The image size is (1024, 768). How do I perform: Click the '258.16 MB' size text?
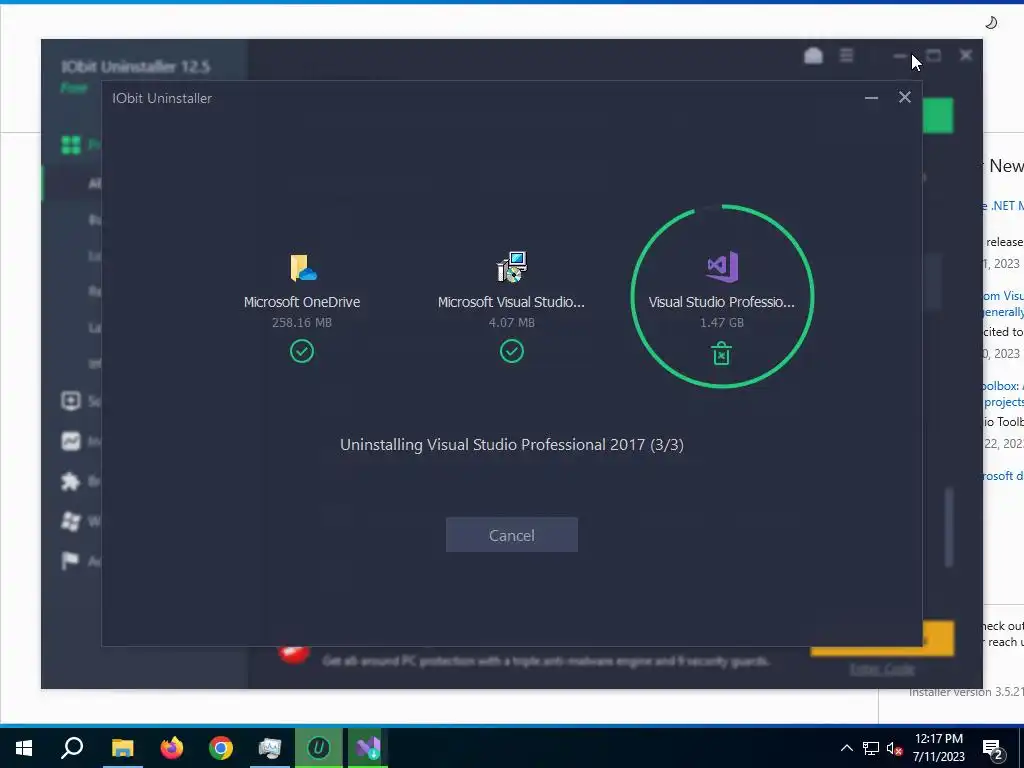tap(302, 323)
